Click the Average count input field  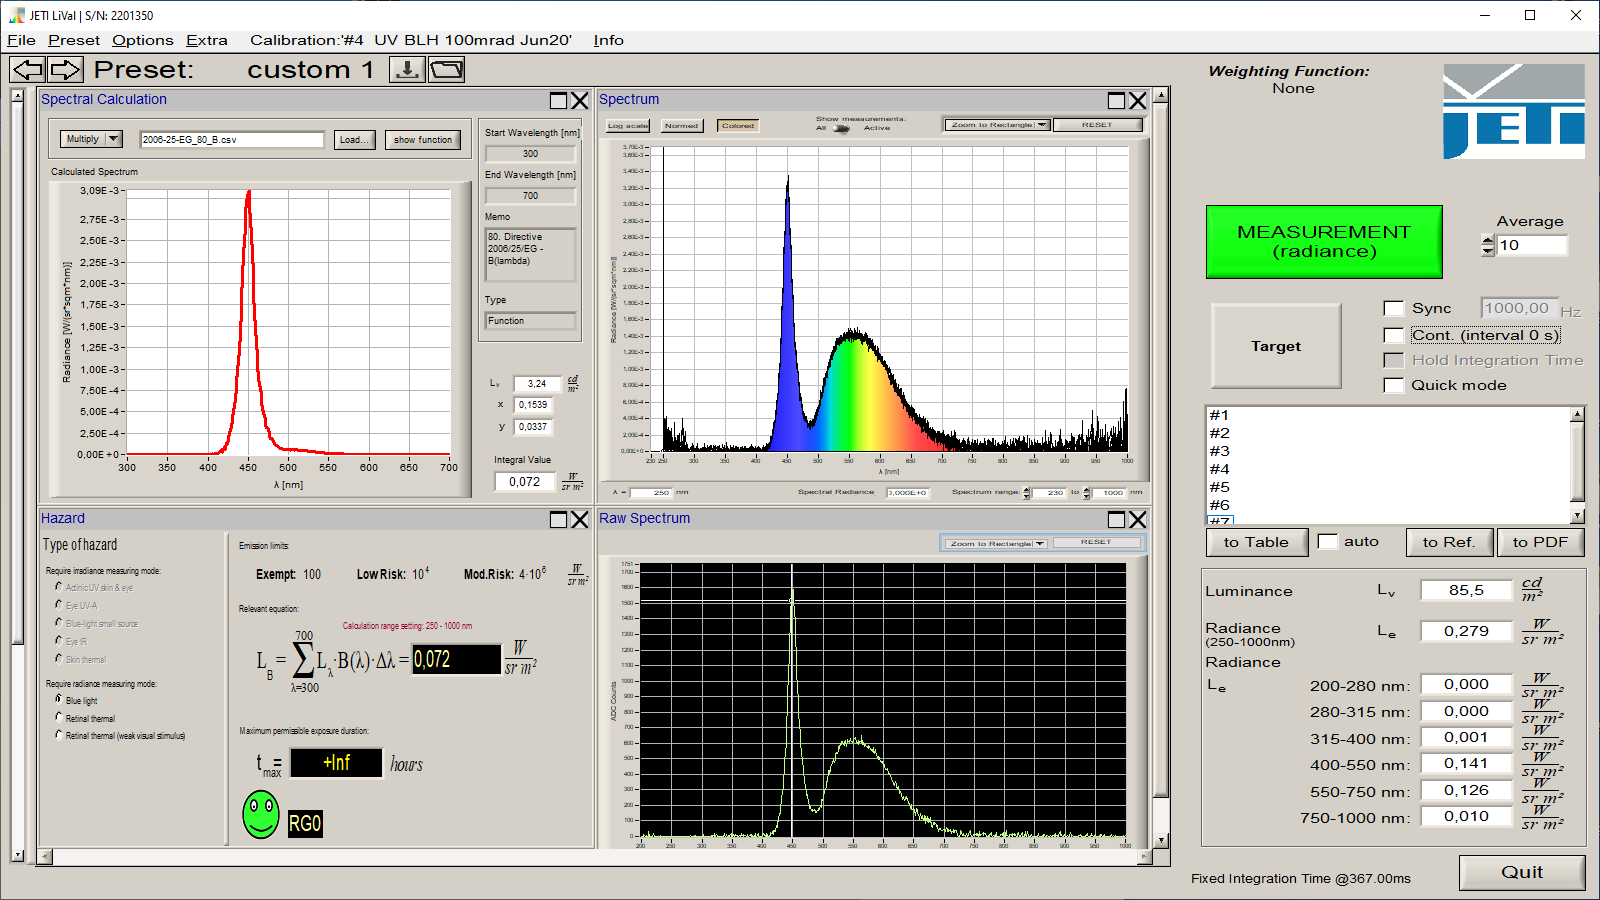tap(1530, 245)
